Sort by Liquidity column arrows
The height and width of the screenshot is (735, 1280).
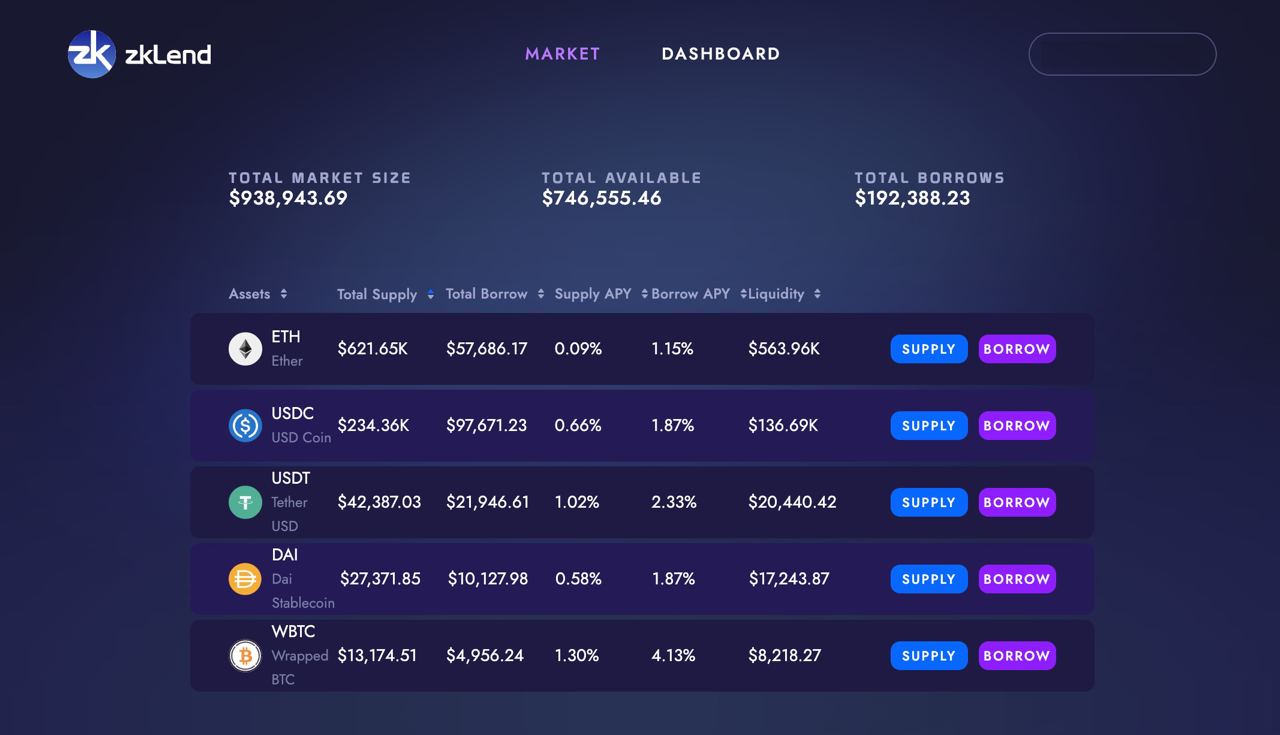[817, 294]
